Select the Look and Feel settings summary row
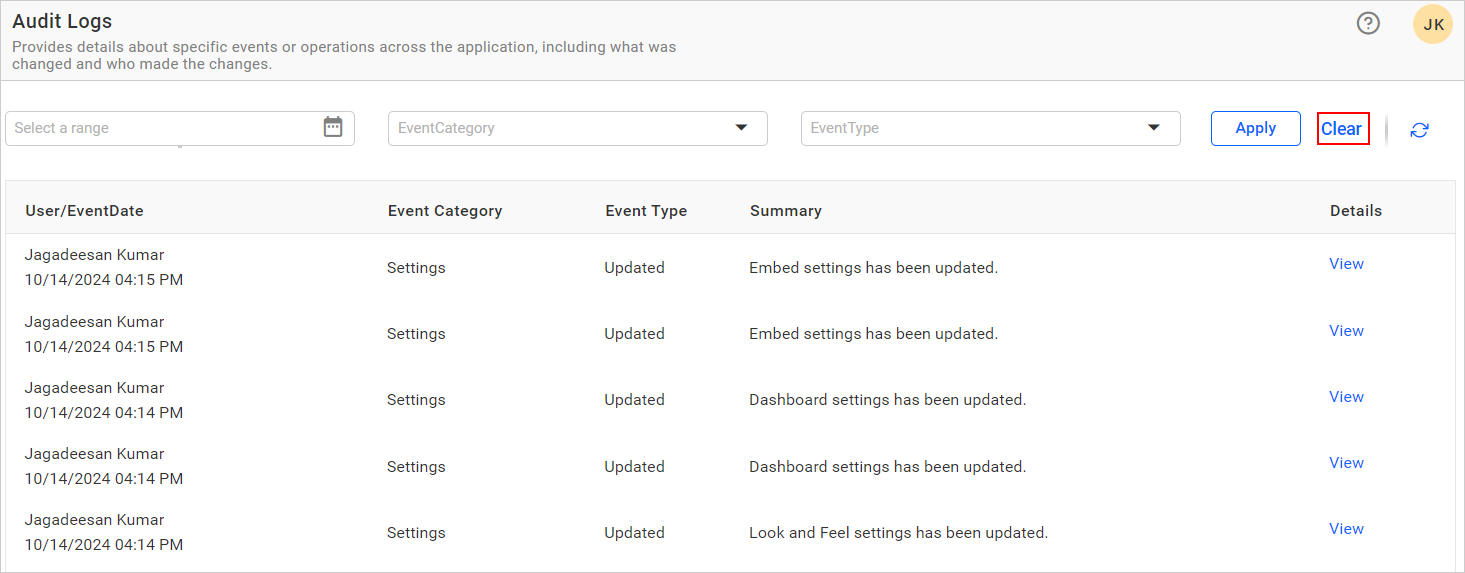 coord(898,533)
